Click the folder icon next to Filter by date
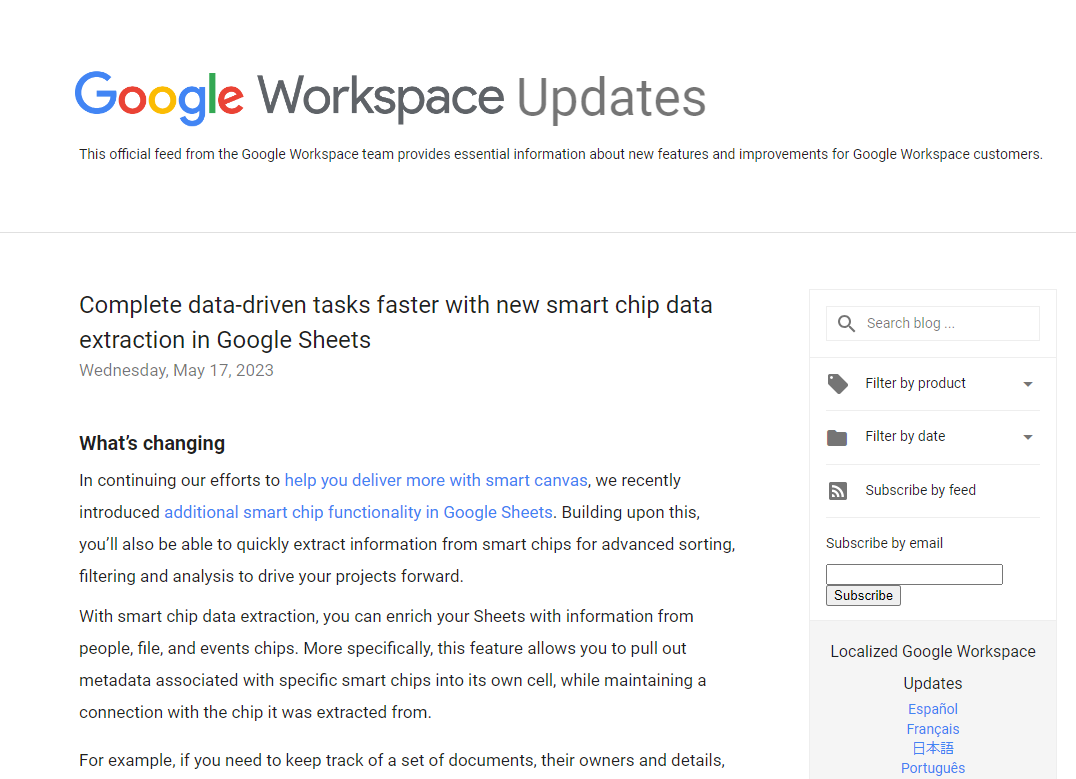 click(837, 436)
